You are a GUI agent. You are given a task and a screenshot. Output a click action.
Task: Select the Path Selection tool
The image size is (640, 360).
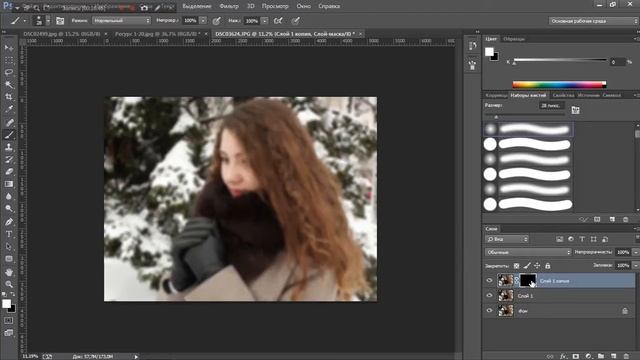point(9,247)
